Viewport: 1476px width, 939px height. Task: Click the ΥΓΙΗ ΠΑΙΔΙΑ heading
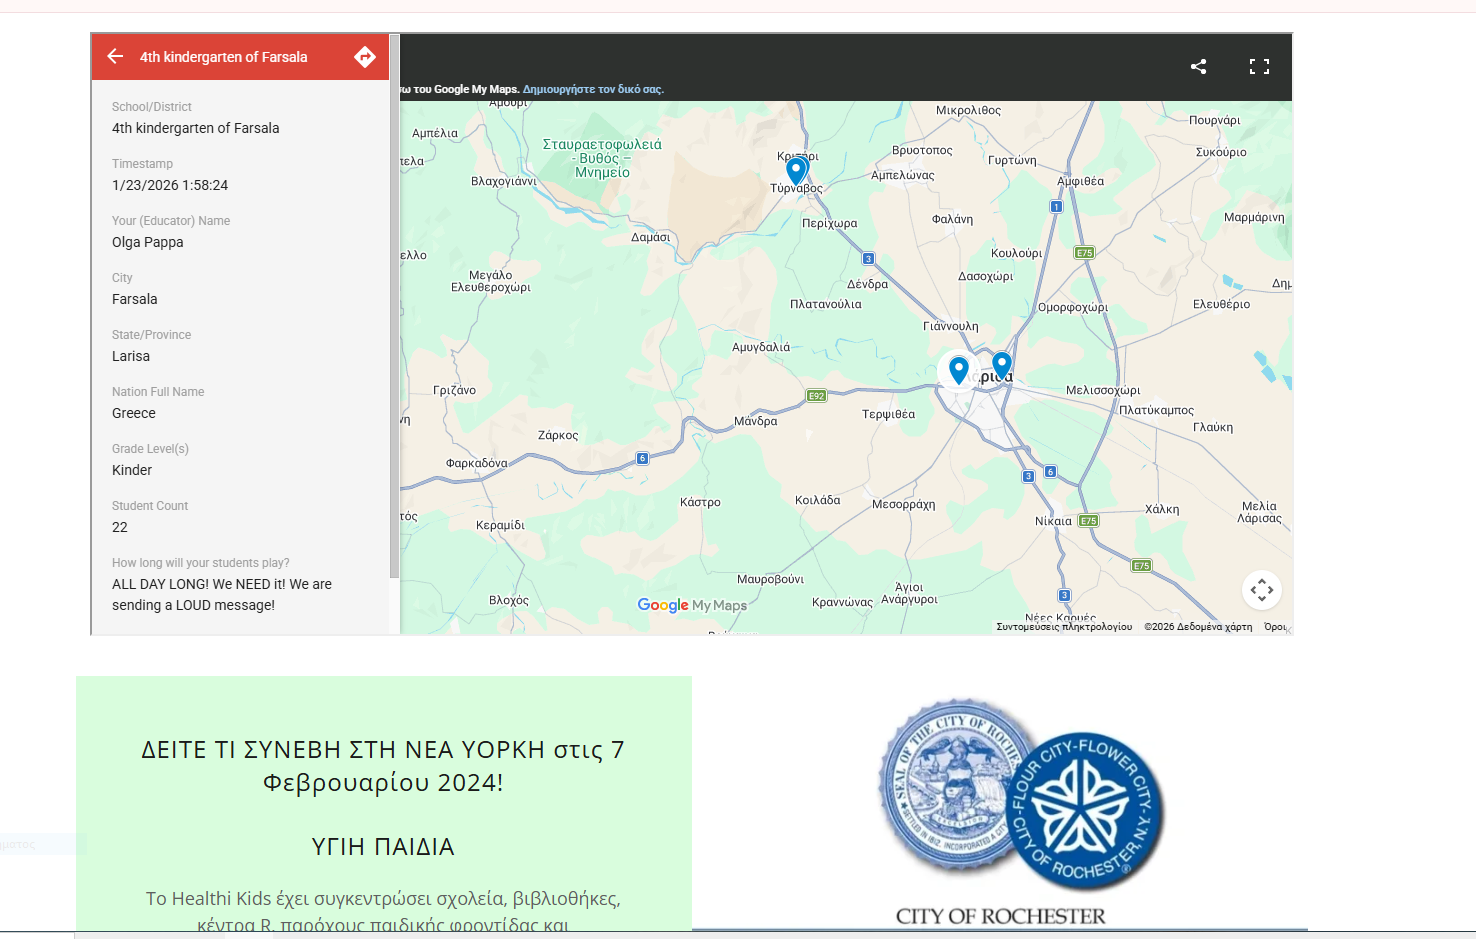pos(383,847)
